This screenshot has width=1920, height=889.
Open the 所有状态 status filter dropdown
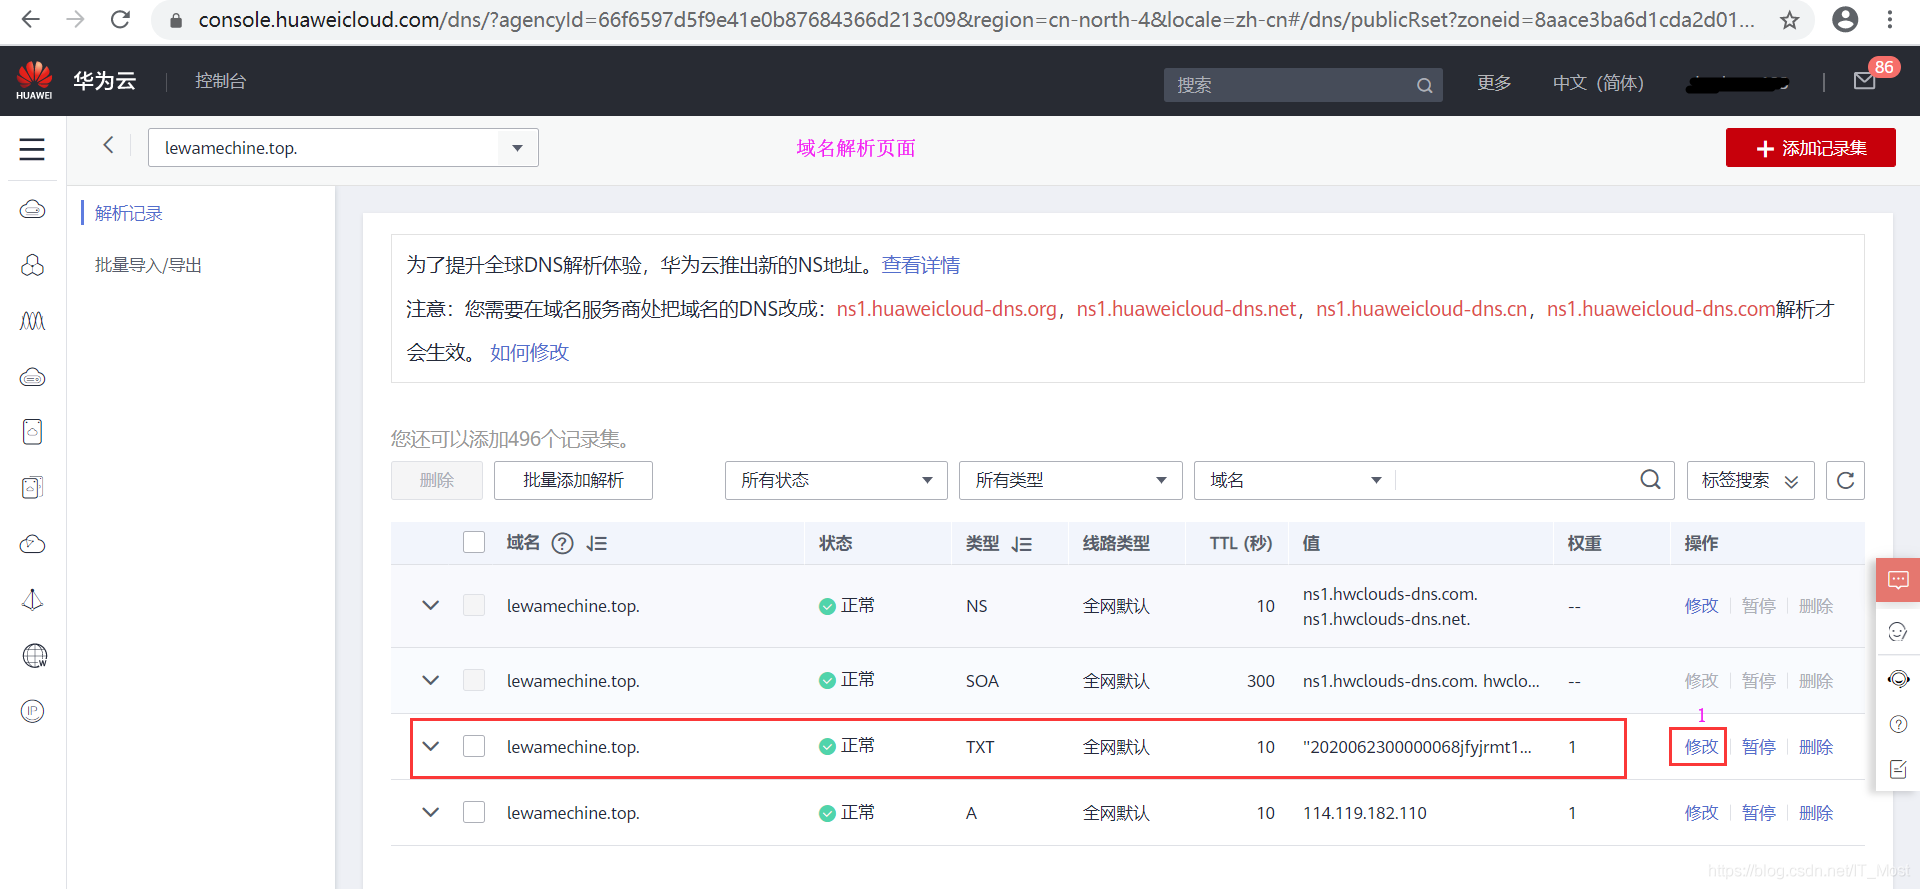point(836,480)
